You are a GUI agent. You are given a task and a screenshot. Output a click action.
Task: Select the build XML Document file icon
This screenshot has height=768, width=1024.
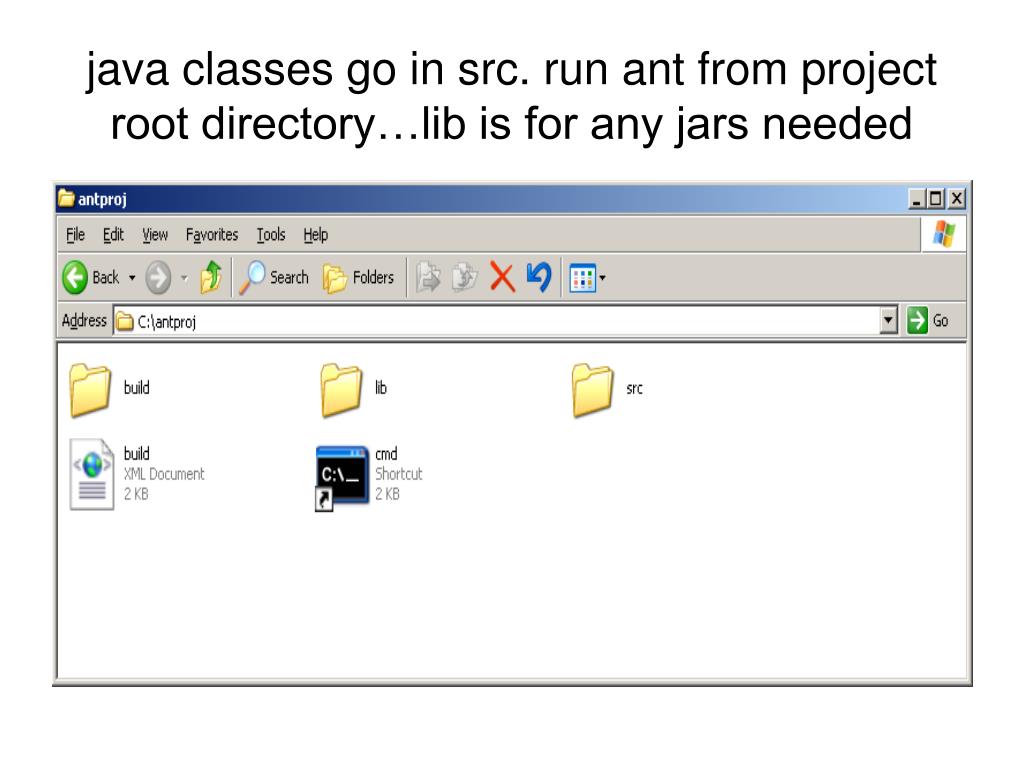click(91, 474)
